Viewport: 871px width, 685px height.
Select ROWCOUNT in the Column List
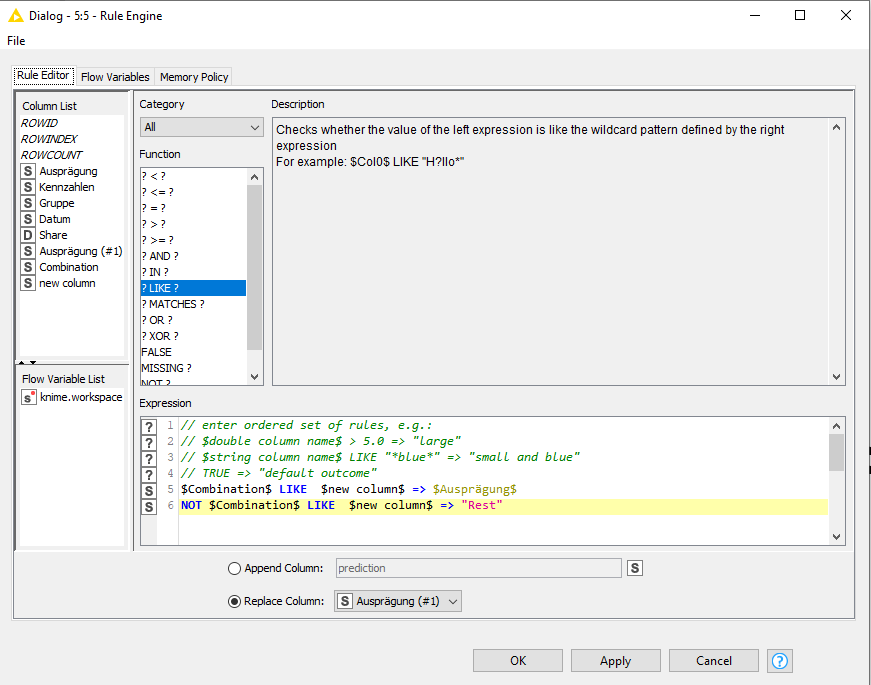tap(51, 155)
